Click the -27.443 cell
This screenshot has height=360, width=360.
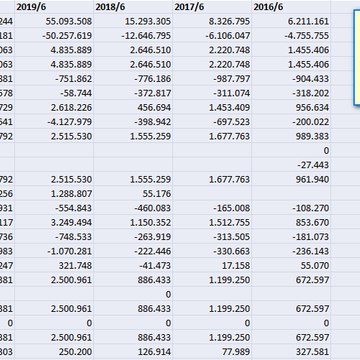(291, 165)
